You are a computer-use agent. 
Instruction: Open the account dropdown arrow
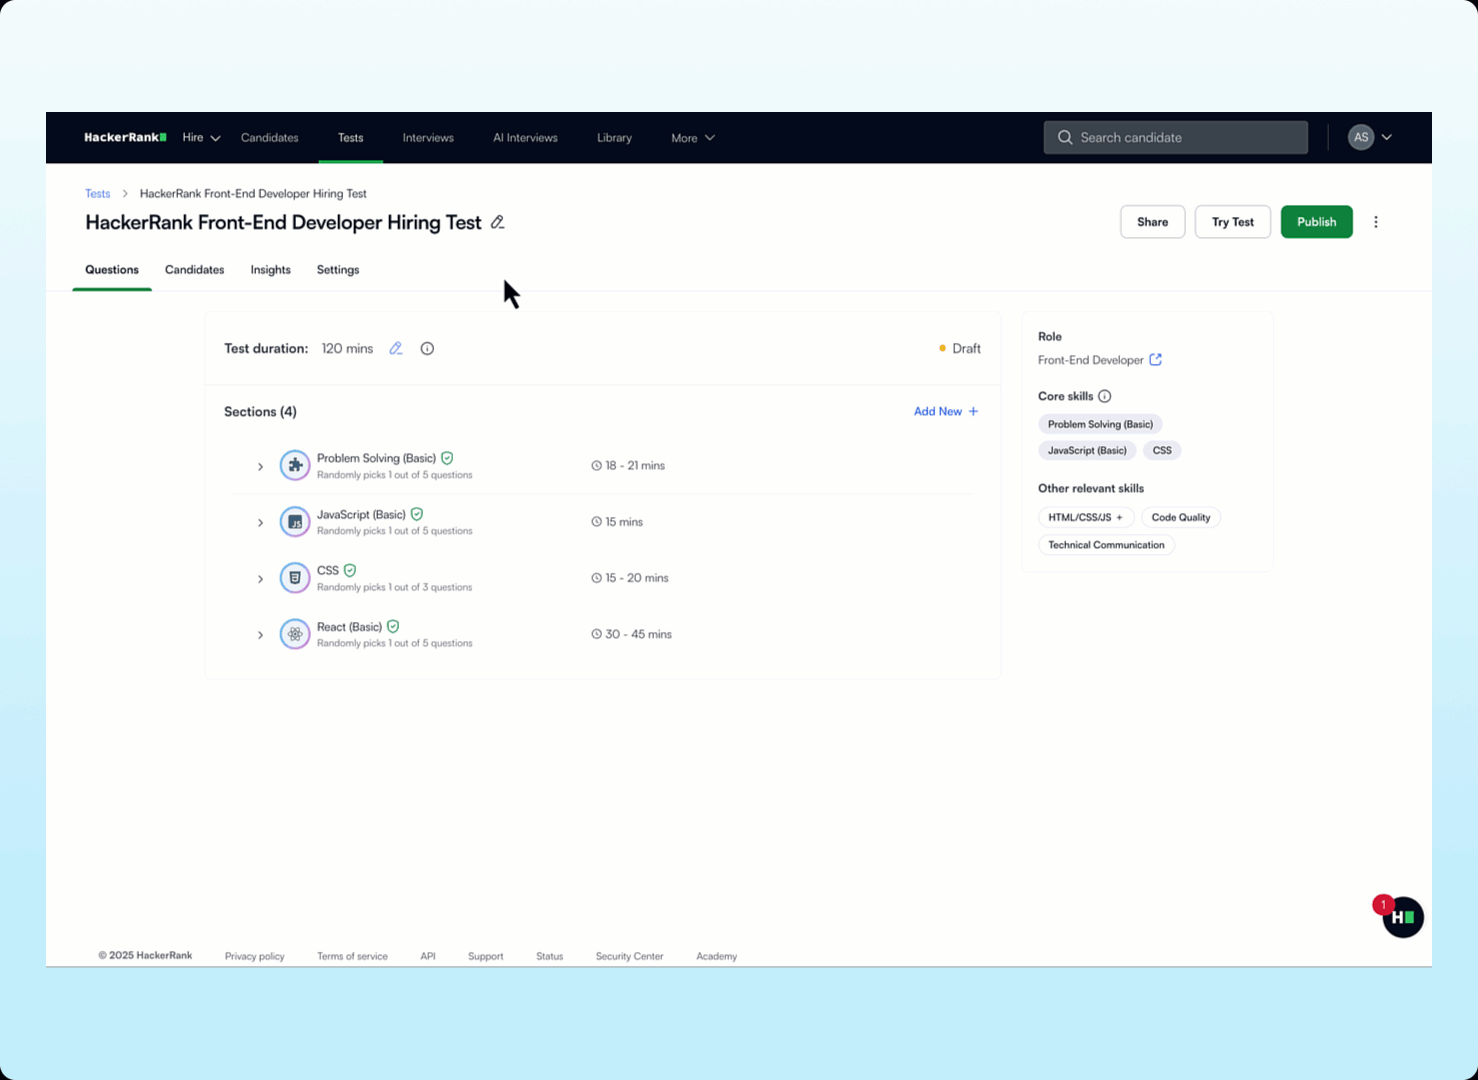(1387, 137)
